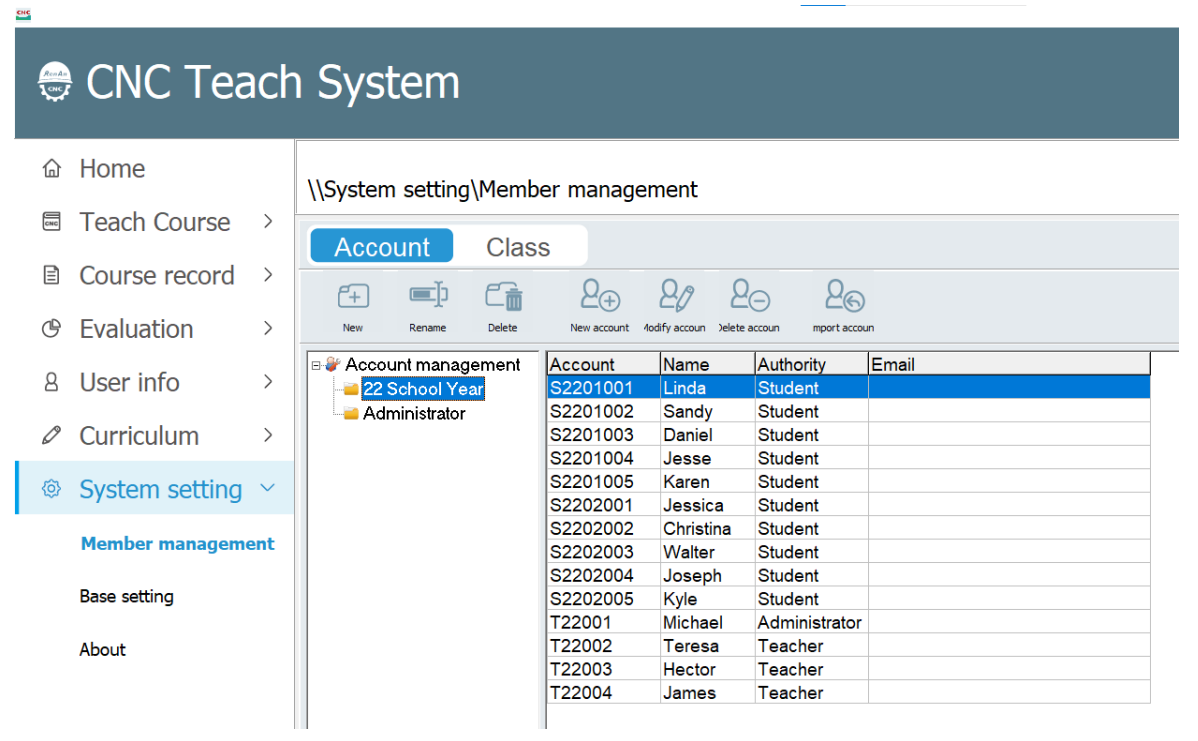Select the name Joseph cell
Viewport: 1198px width, 741px height.
[x=707, y=575]
